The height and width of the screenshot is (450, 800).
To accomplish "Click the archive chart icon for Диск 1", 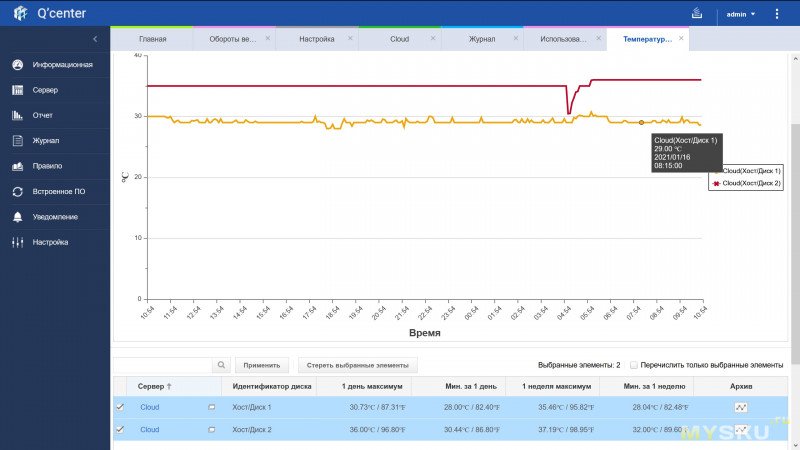I will tap(741, 408).
